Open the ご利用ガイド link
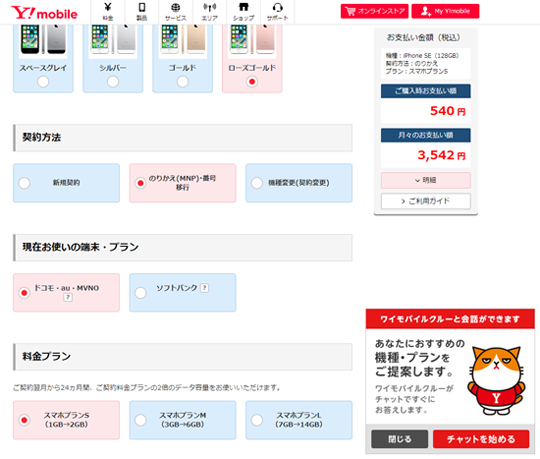This screenshot has width=540, height=459. [426, 201]
